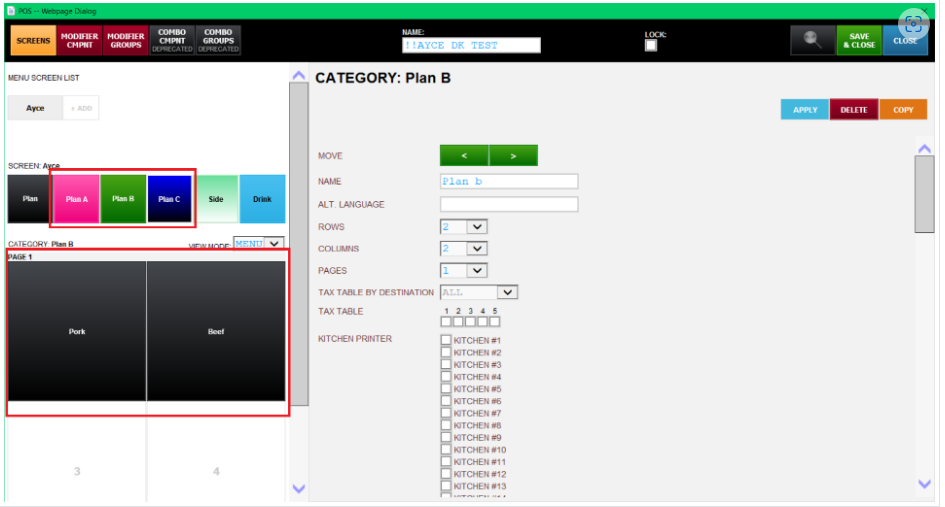Click the SAVE & CLOSE button
Viewport: 945px width, 507px height.
pyautogui.click(x=859, y=40)
